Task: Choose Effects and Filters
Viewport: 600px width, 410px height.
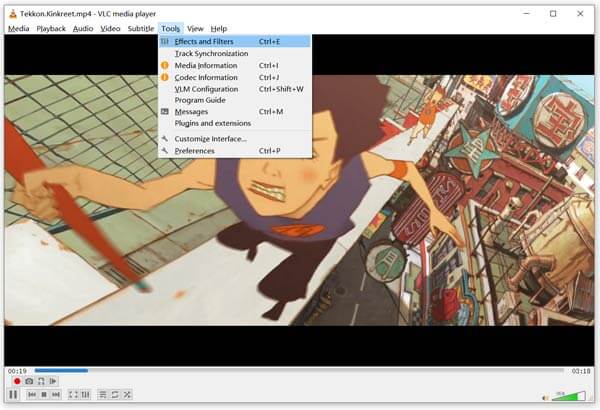Action: pyautogui.click(x=235, y=41)
